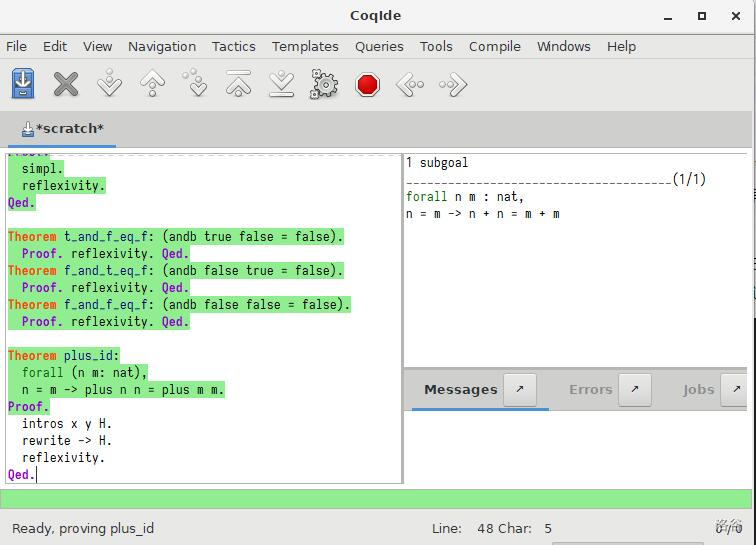Switch to the Errors tab

click(x=590, y=390)
